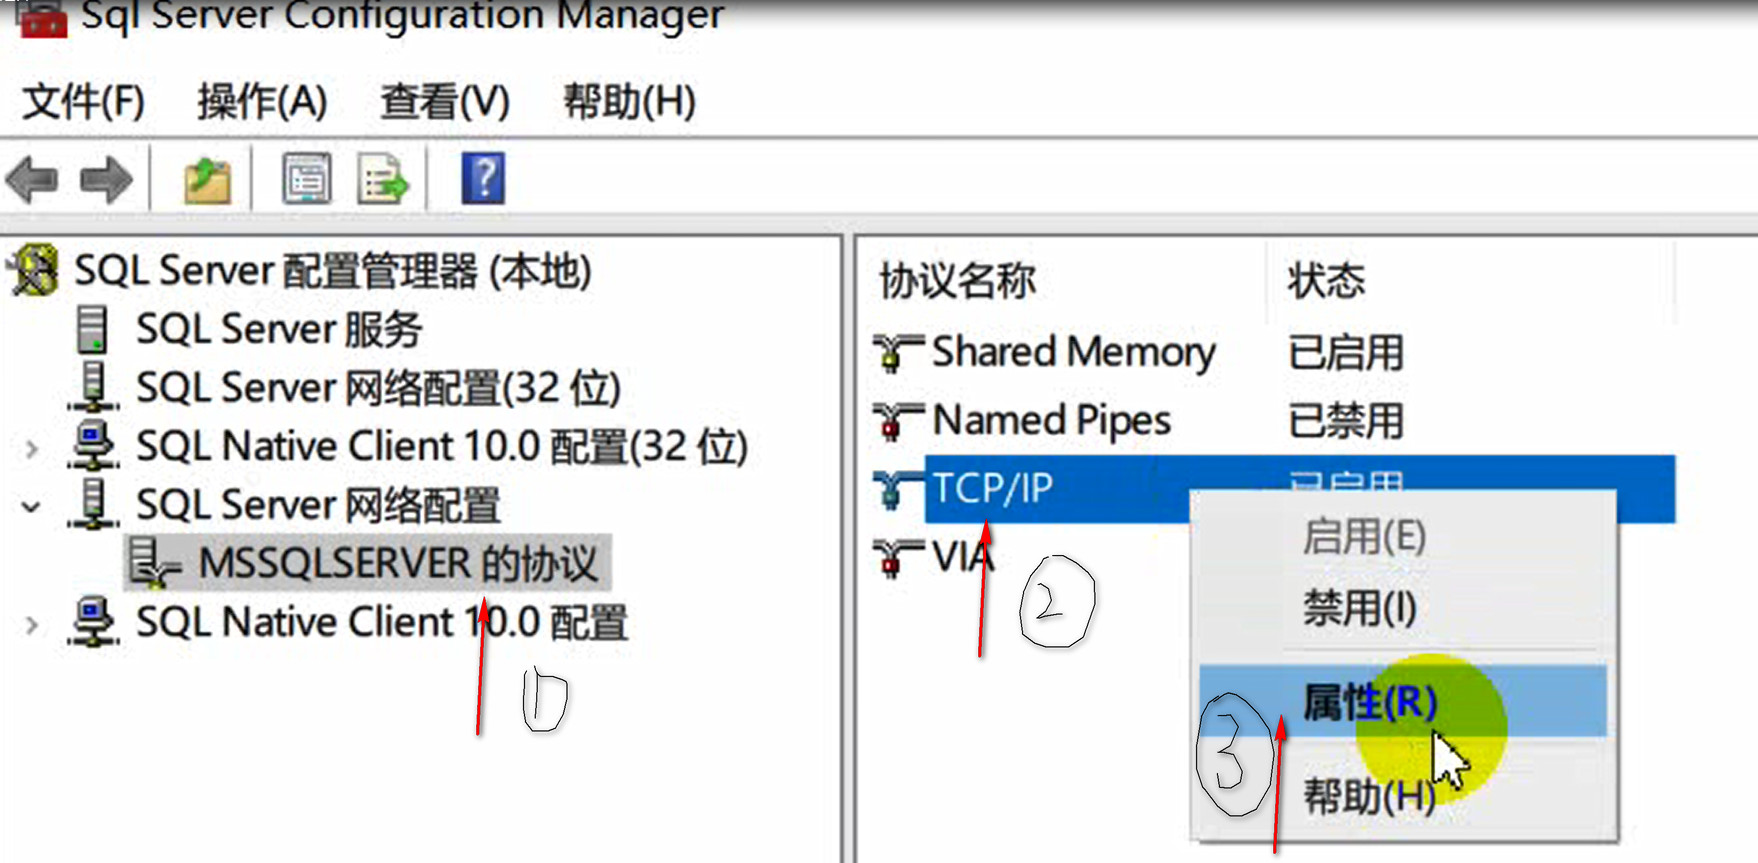Click the Export list toolbar icon
Screen dimensions: 1758x863
(383, 179)
